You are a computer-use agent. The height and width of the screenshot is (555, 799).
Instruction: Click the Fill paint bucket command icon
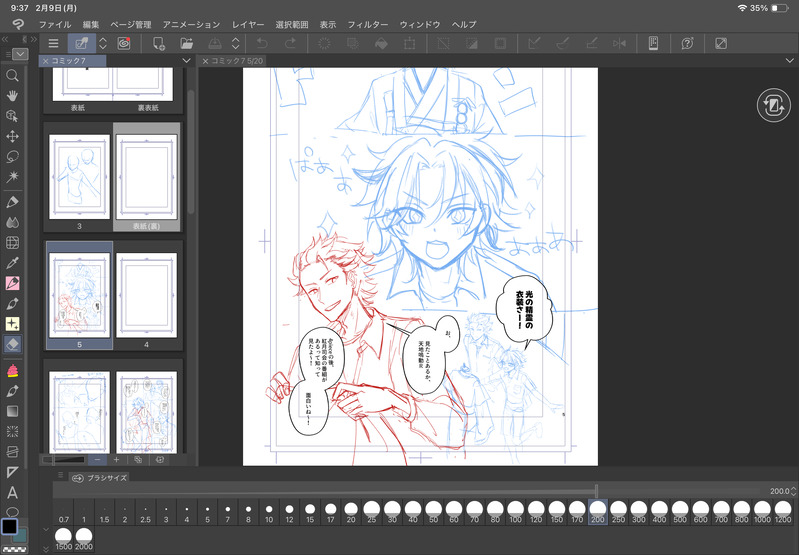coord(381,43)
